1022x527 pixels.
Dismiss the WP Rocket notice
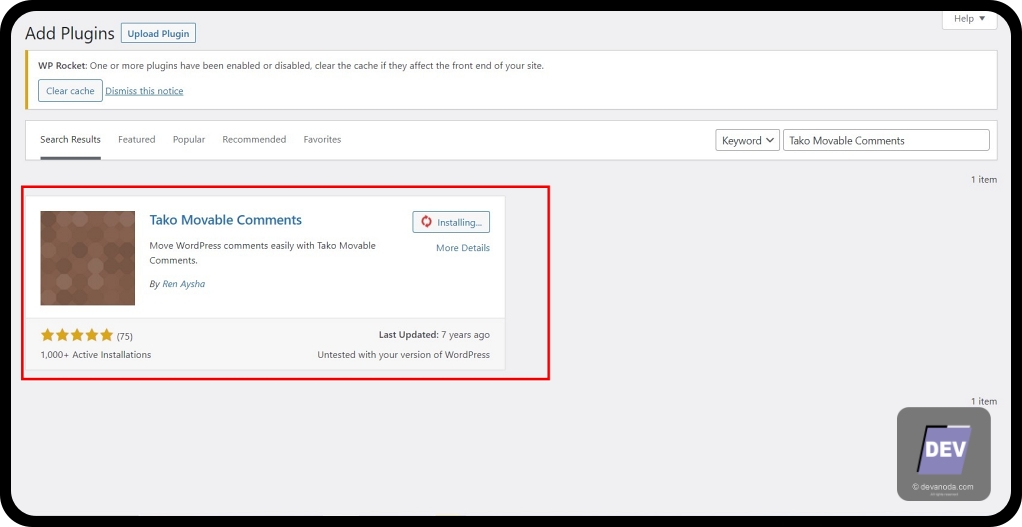(x=144, y=91)
